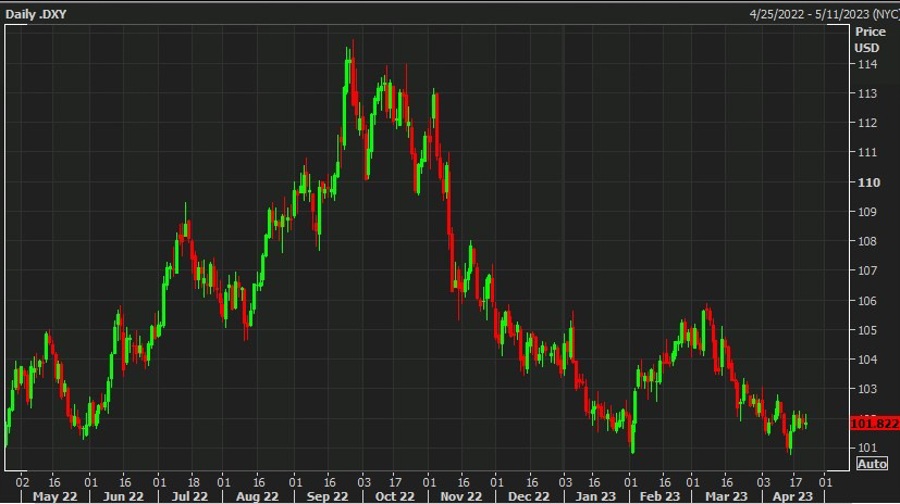Select the May 22 month label
Image resolution: width=900 pixels, height=504 pixels.
54,495
